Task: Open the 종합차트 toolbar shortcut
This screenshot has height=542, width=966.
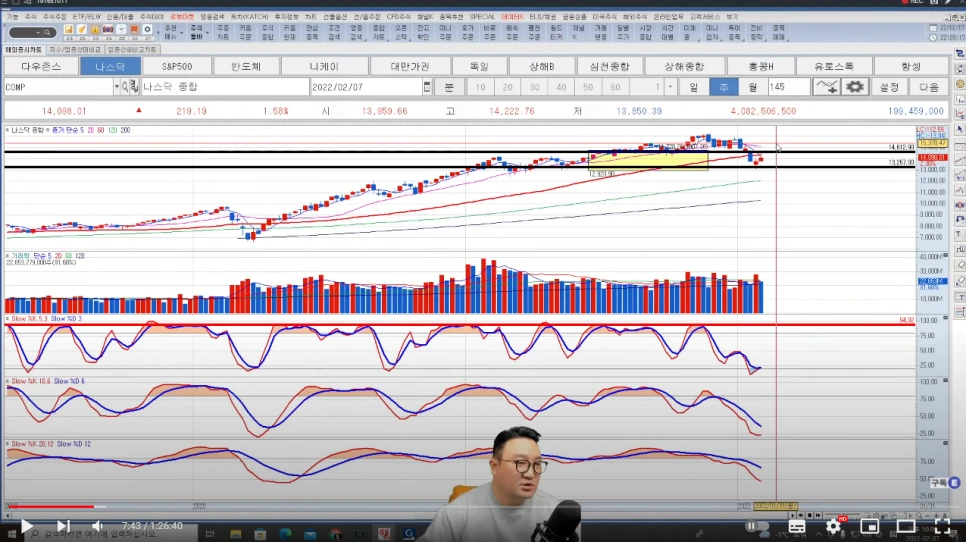Action: point(378,33)
